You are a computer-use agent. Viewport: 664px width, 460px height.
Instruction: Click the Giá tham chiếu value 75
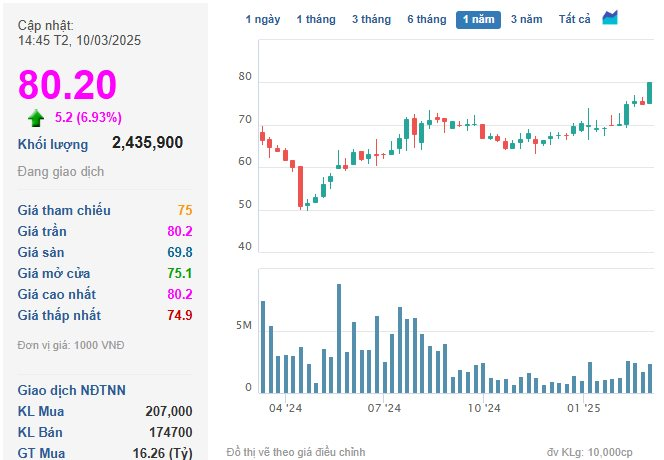click(185, 210)
